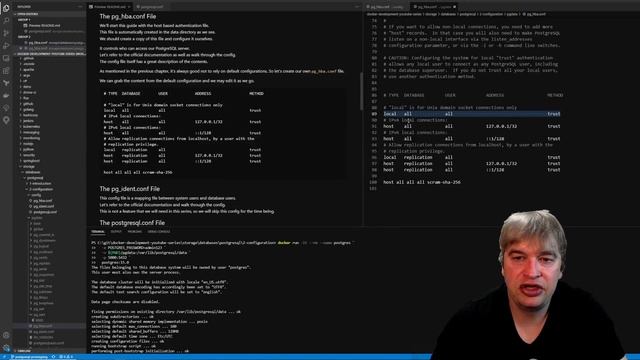
Task: Open Explorer more actions ellipsis
Action: point(80,7)
